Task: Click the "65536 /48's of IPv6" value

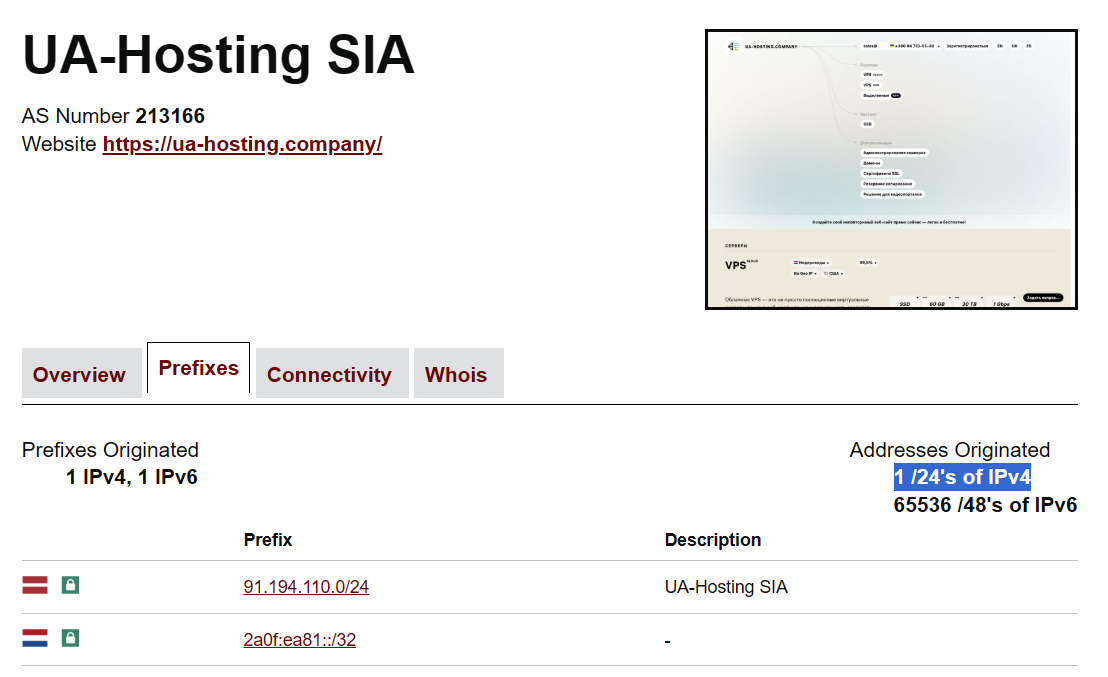Action: [x=985, y=505]
